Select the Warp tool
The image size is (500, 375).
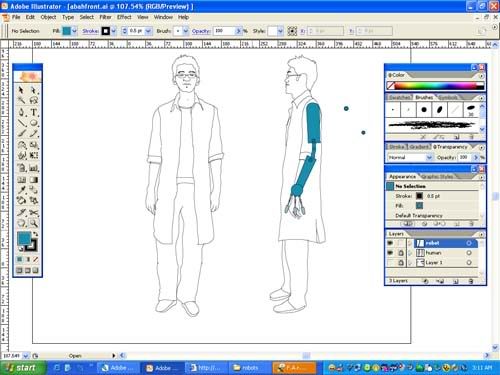pyautogui.click(x=21, y=156)
